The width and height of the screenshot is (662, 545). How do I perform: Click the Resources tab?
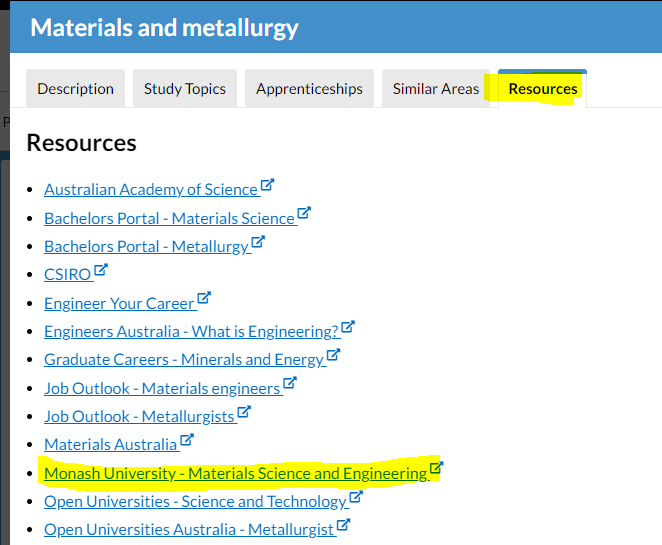pos(543,89)
